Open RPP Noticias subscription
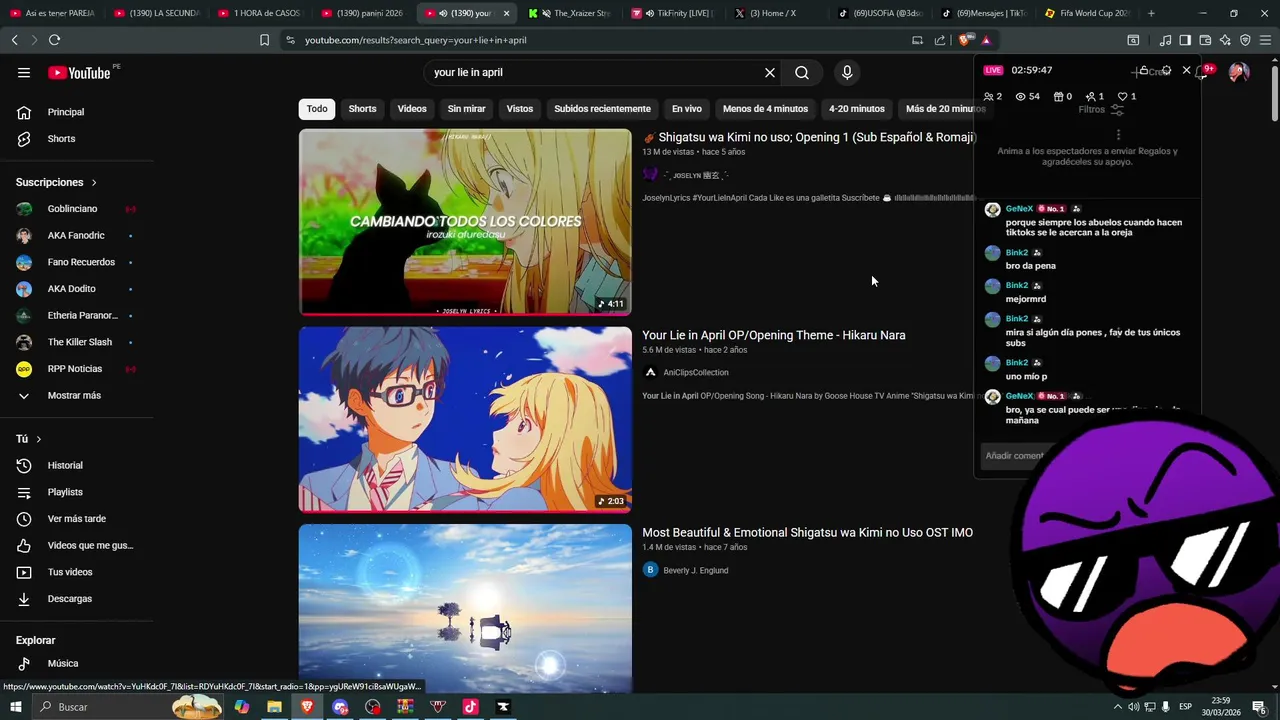1280x720 pixels. (x=77, y=369)
